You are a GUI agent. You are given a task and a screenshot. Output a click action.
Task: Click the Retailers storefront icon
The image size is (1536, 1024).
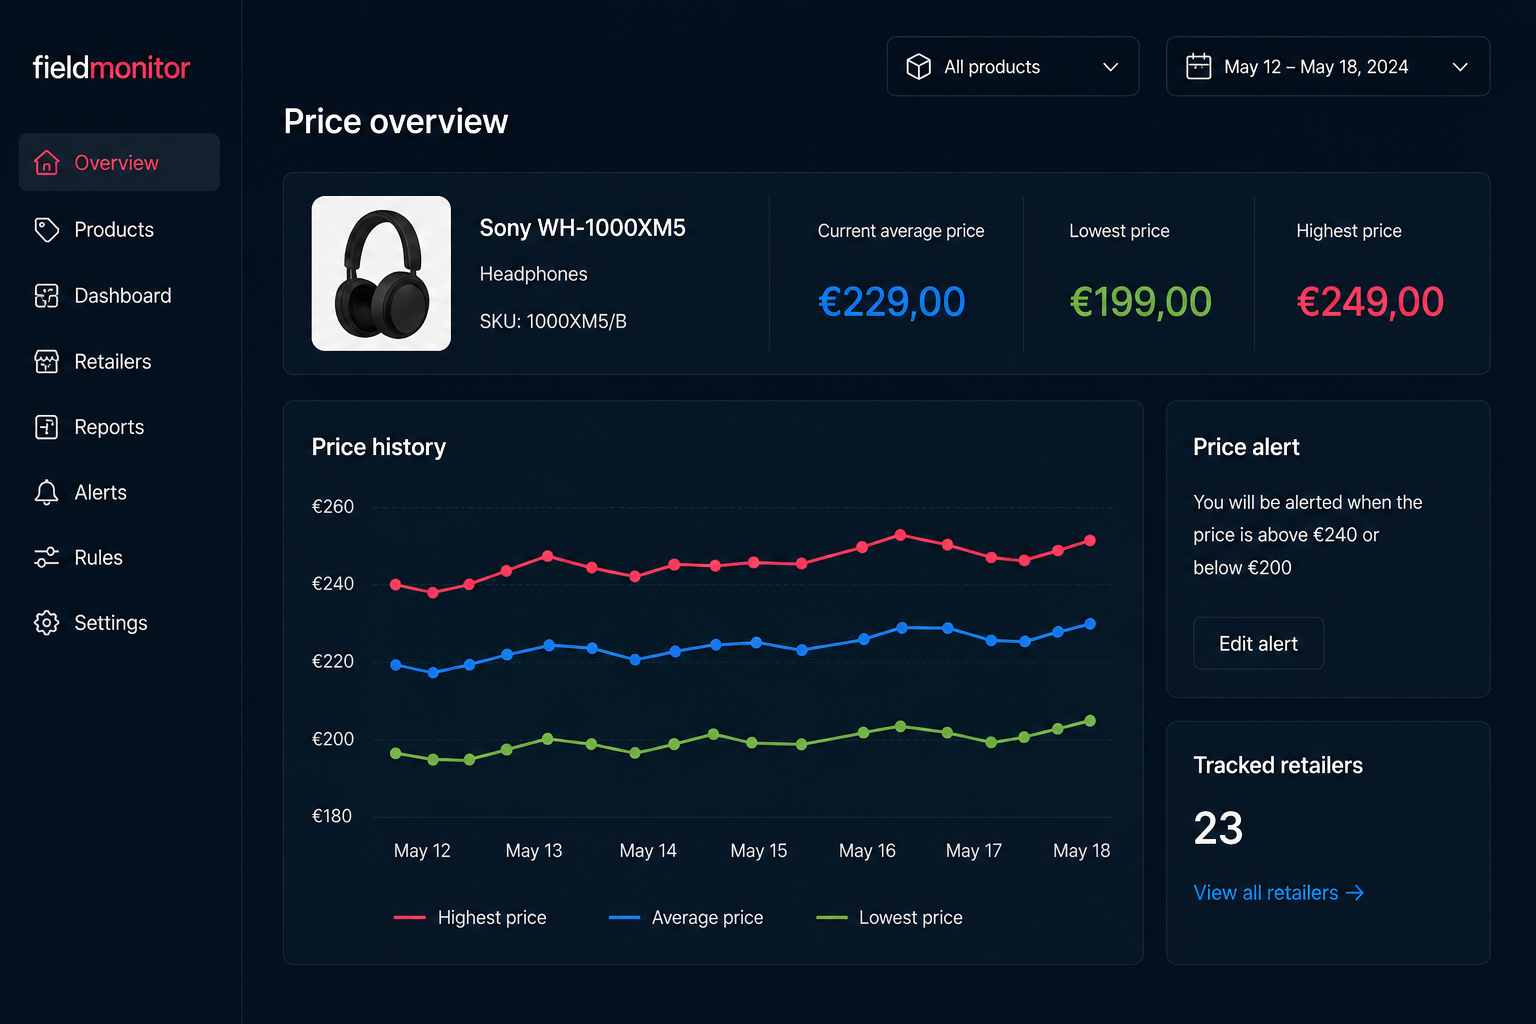point(46,361)
